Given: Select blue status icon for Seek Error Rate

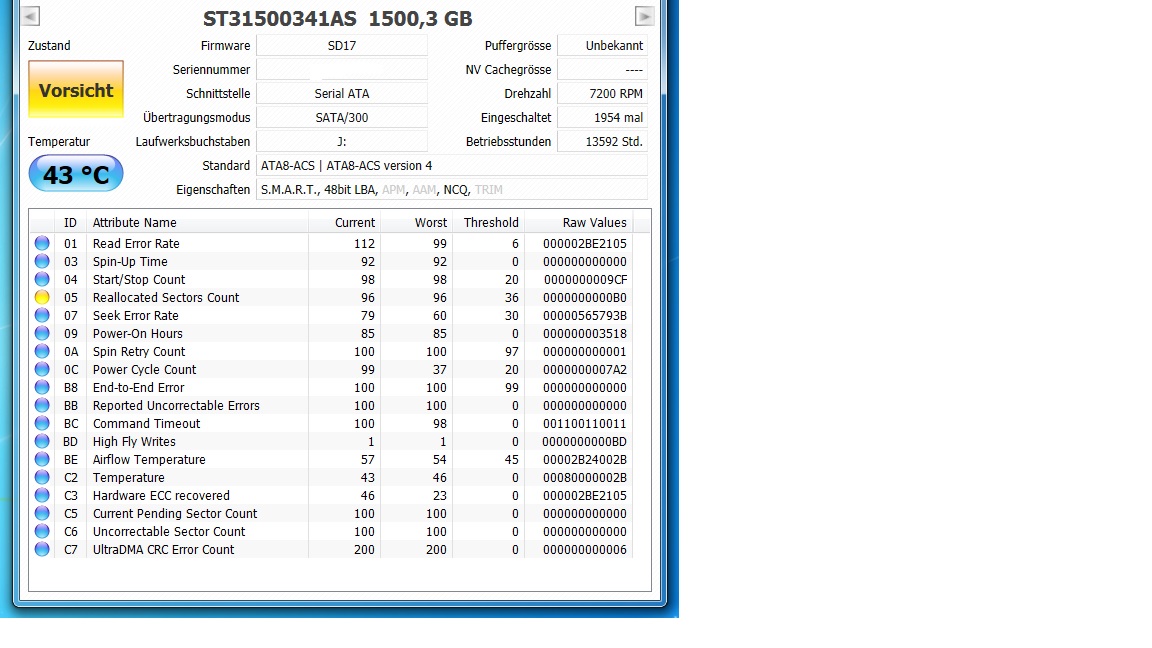Looking at the screenshot, I should click(x=42, y=315).
